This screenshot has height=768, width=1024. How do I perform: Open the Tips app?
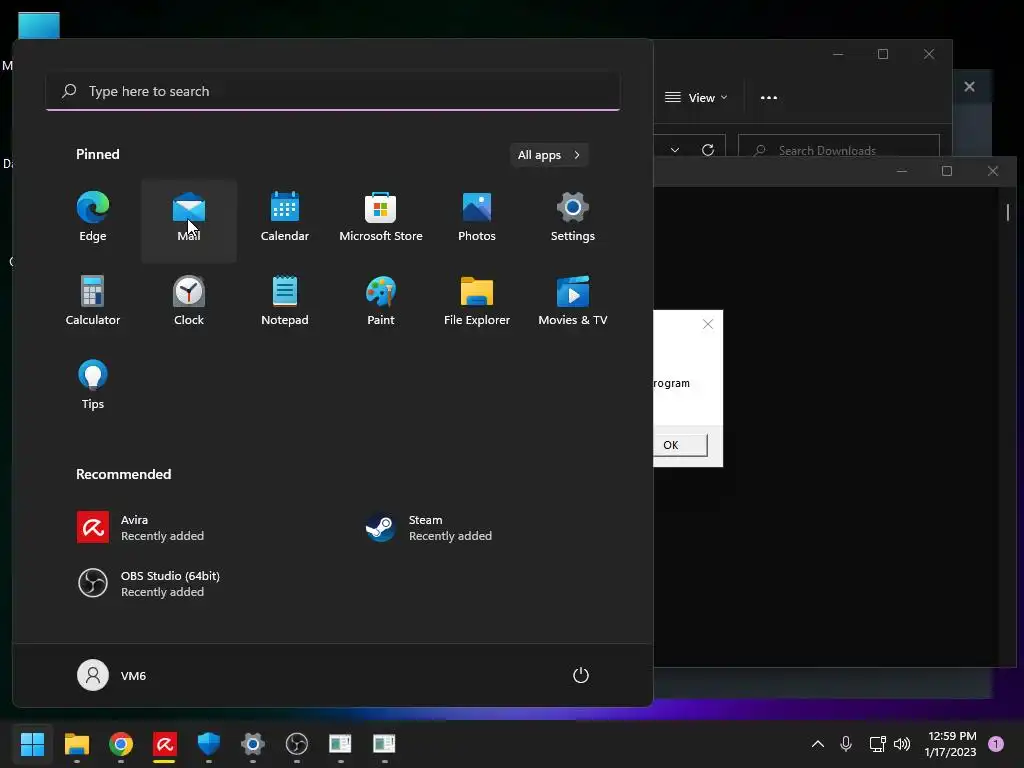(x=93, y=385)
